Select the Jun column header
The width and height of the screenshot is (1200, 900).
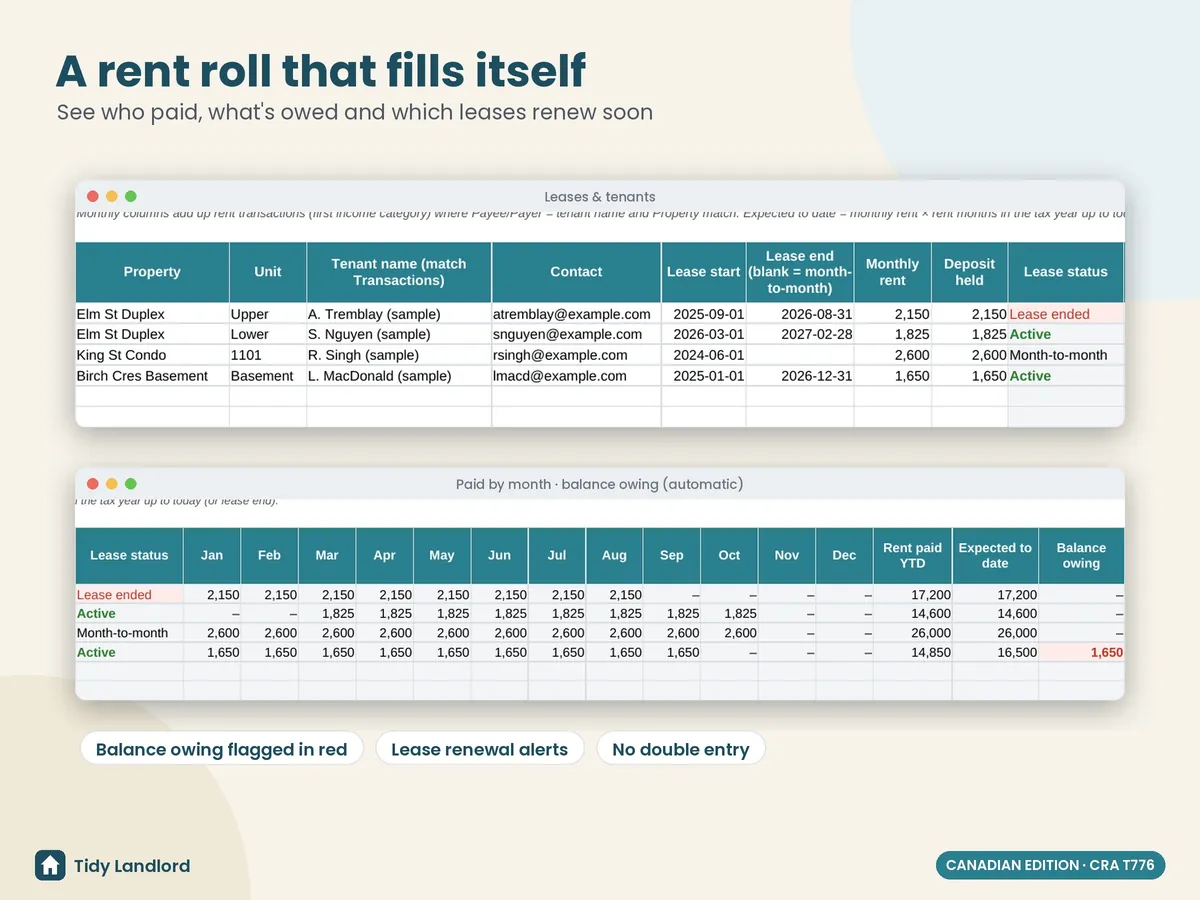click(x=499, y=556)
